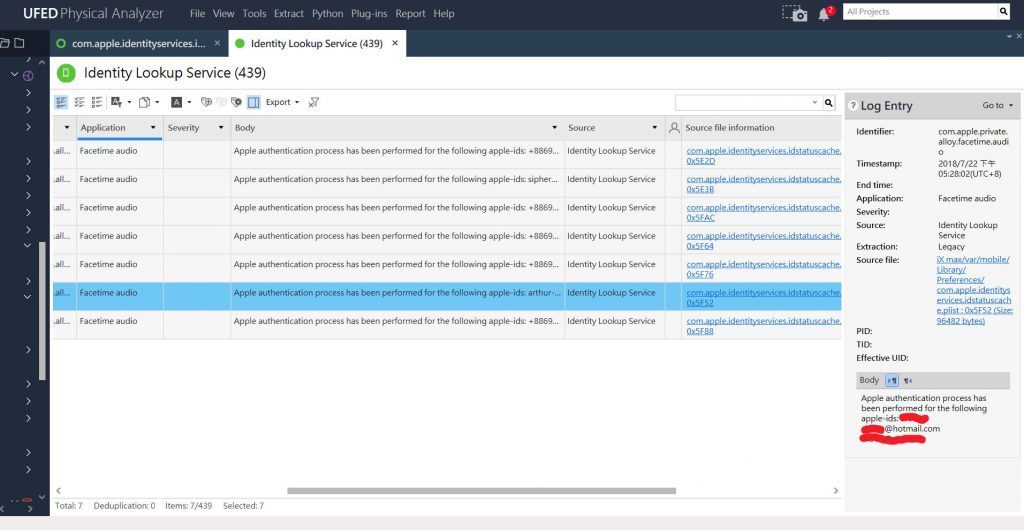
Task: Open the text filter A dropdown arrow
Action: click(129, 102)
